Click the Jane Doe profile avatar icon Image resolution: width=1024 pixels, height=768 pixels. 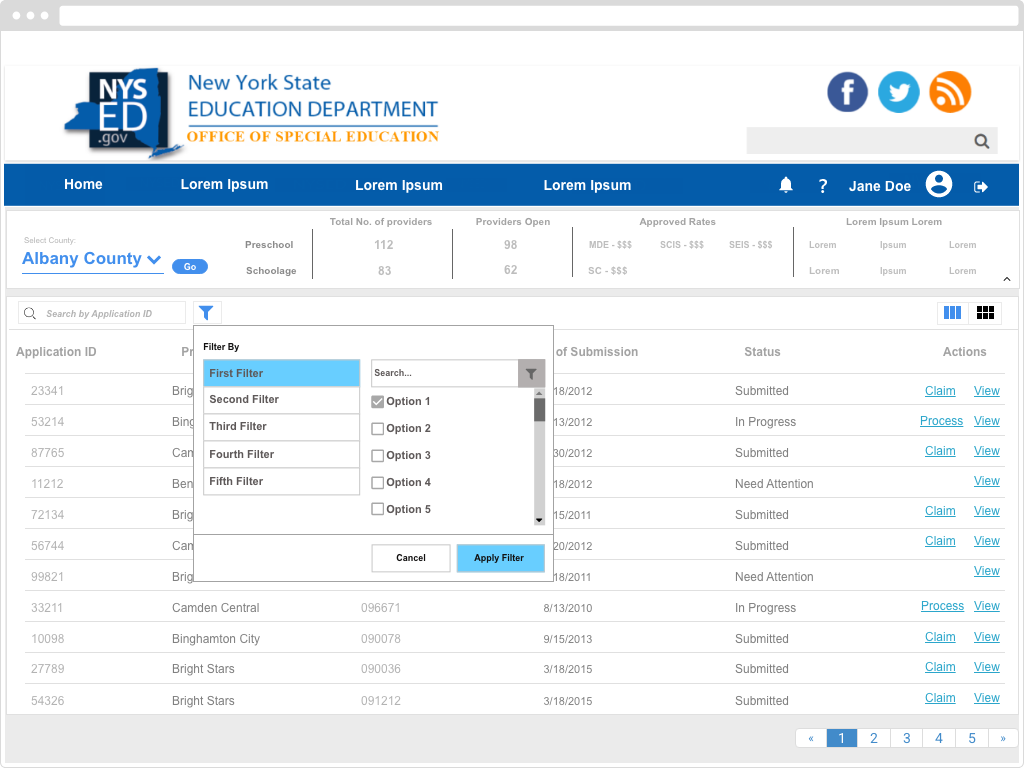tap(938, 185)
